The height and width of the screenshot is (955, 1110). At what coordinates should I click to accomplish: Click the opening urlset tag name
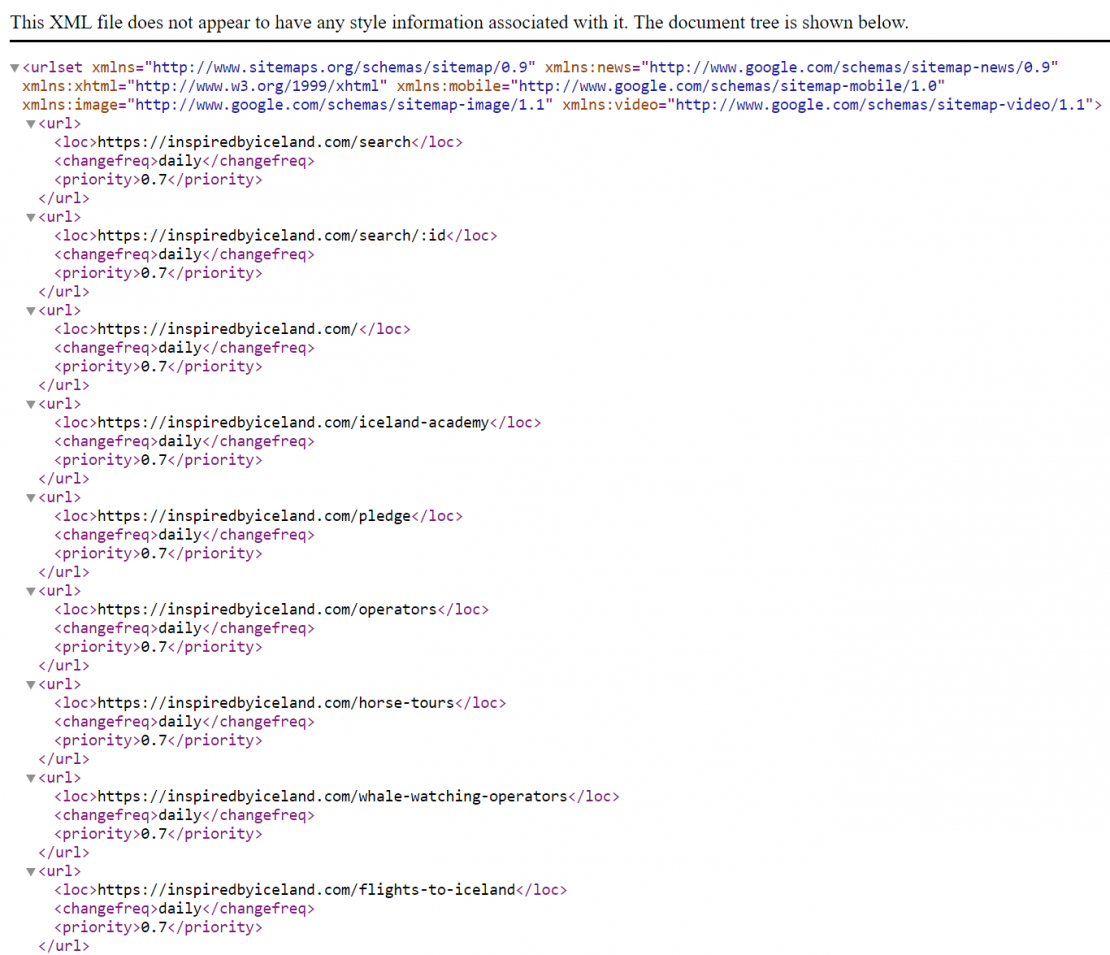point(57,67)
